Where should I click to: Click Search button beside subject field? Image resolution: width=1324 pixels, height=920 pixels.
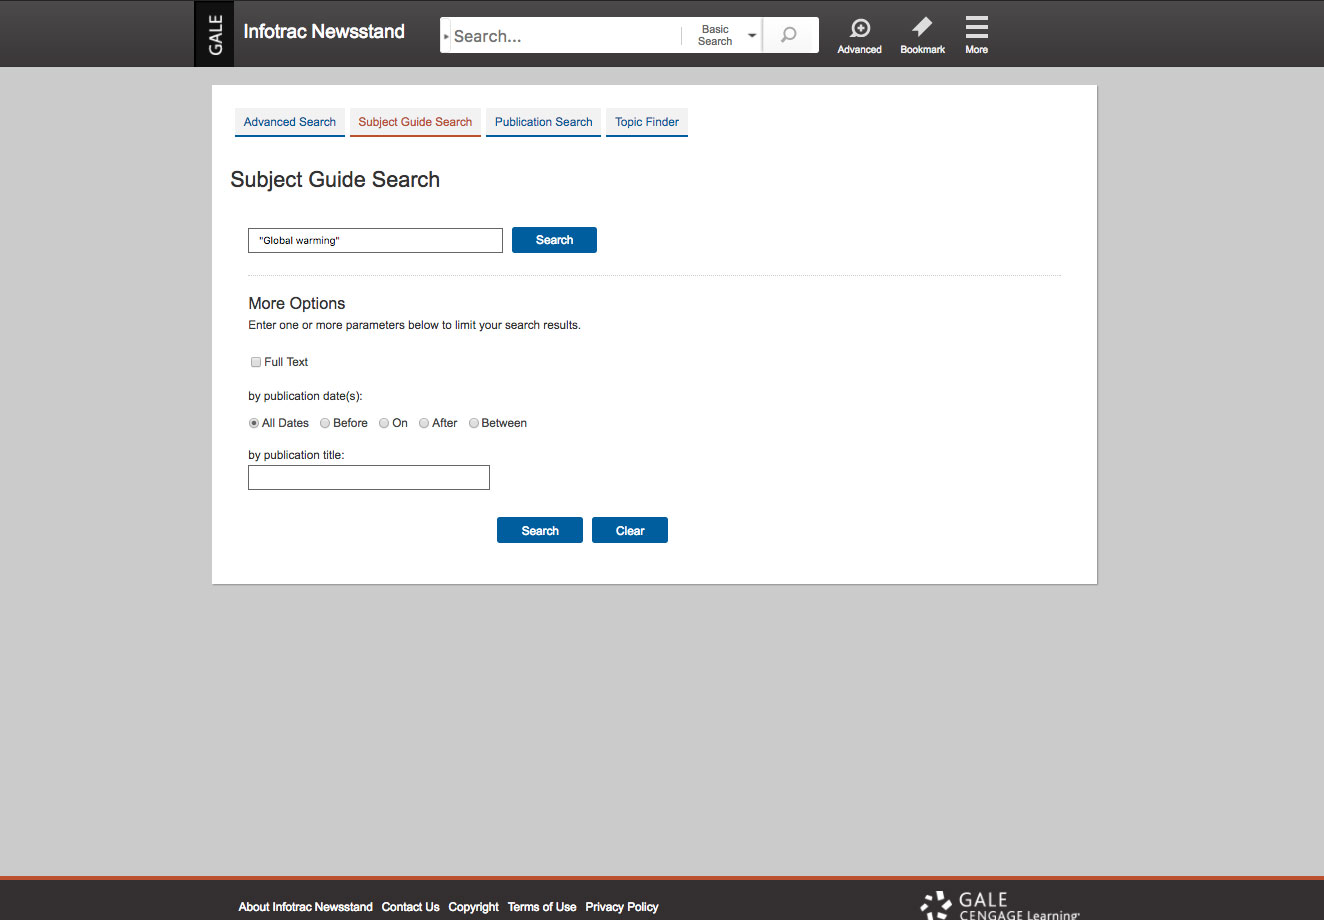coord(554,240)
